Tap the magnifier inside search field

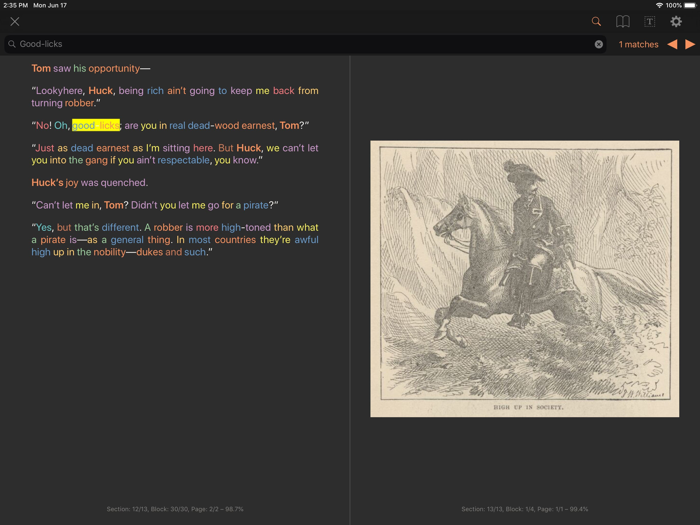pyautogui.click(x=12, y=44)
